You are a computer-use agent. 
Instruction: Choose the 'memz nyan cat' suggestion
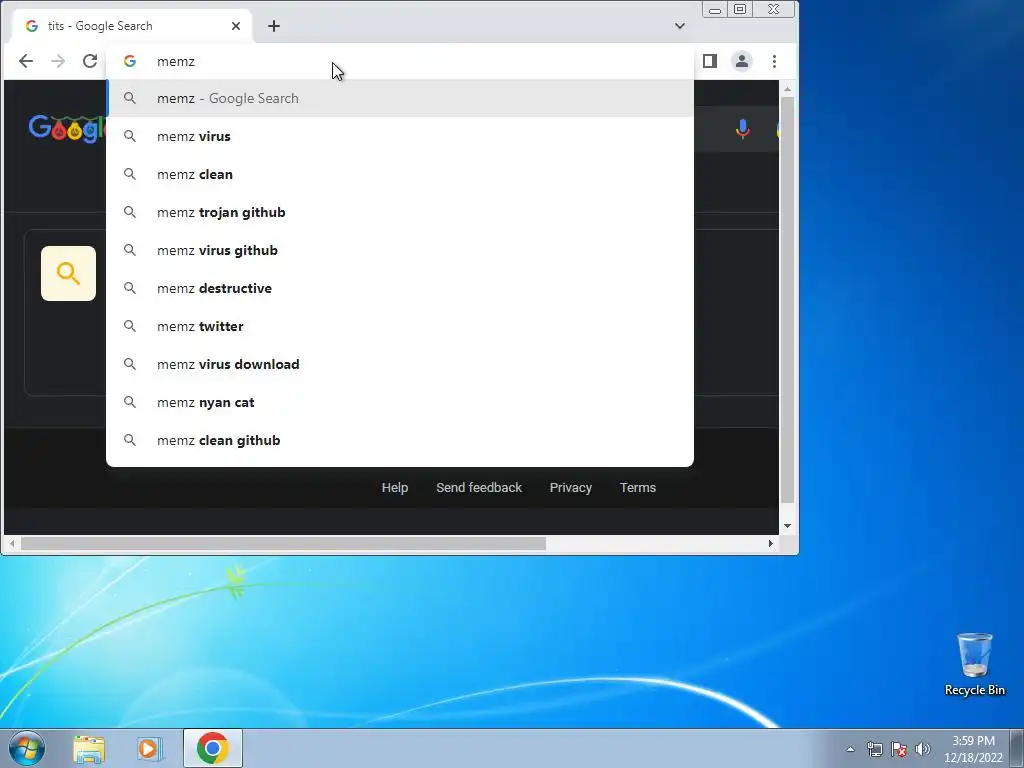[400, 402]
